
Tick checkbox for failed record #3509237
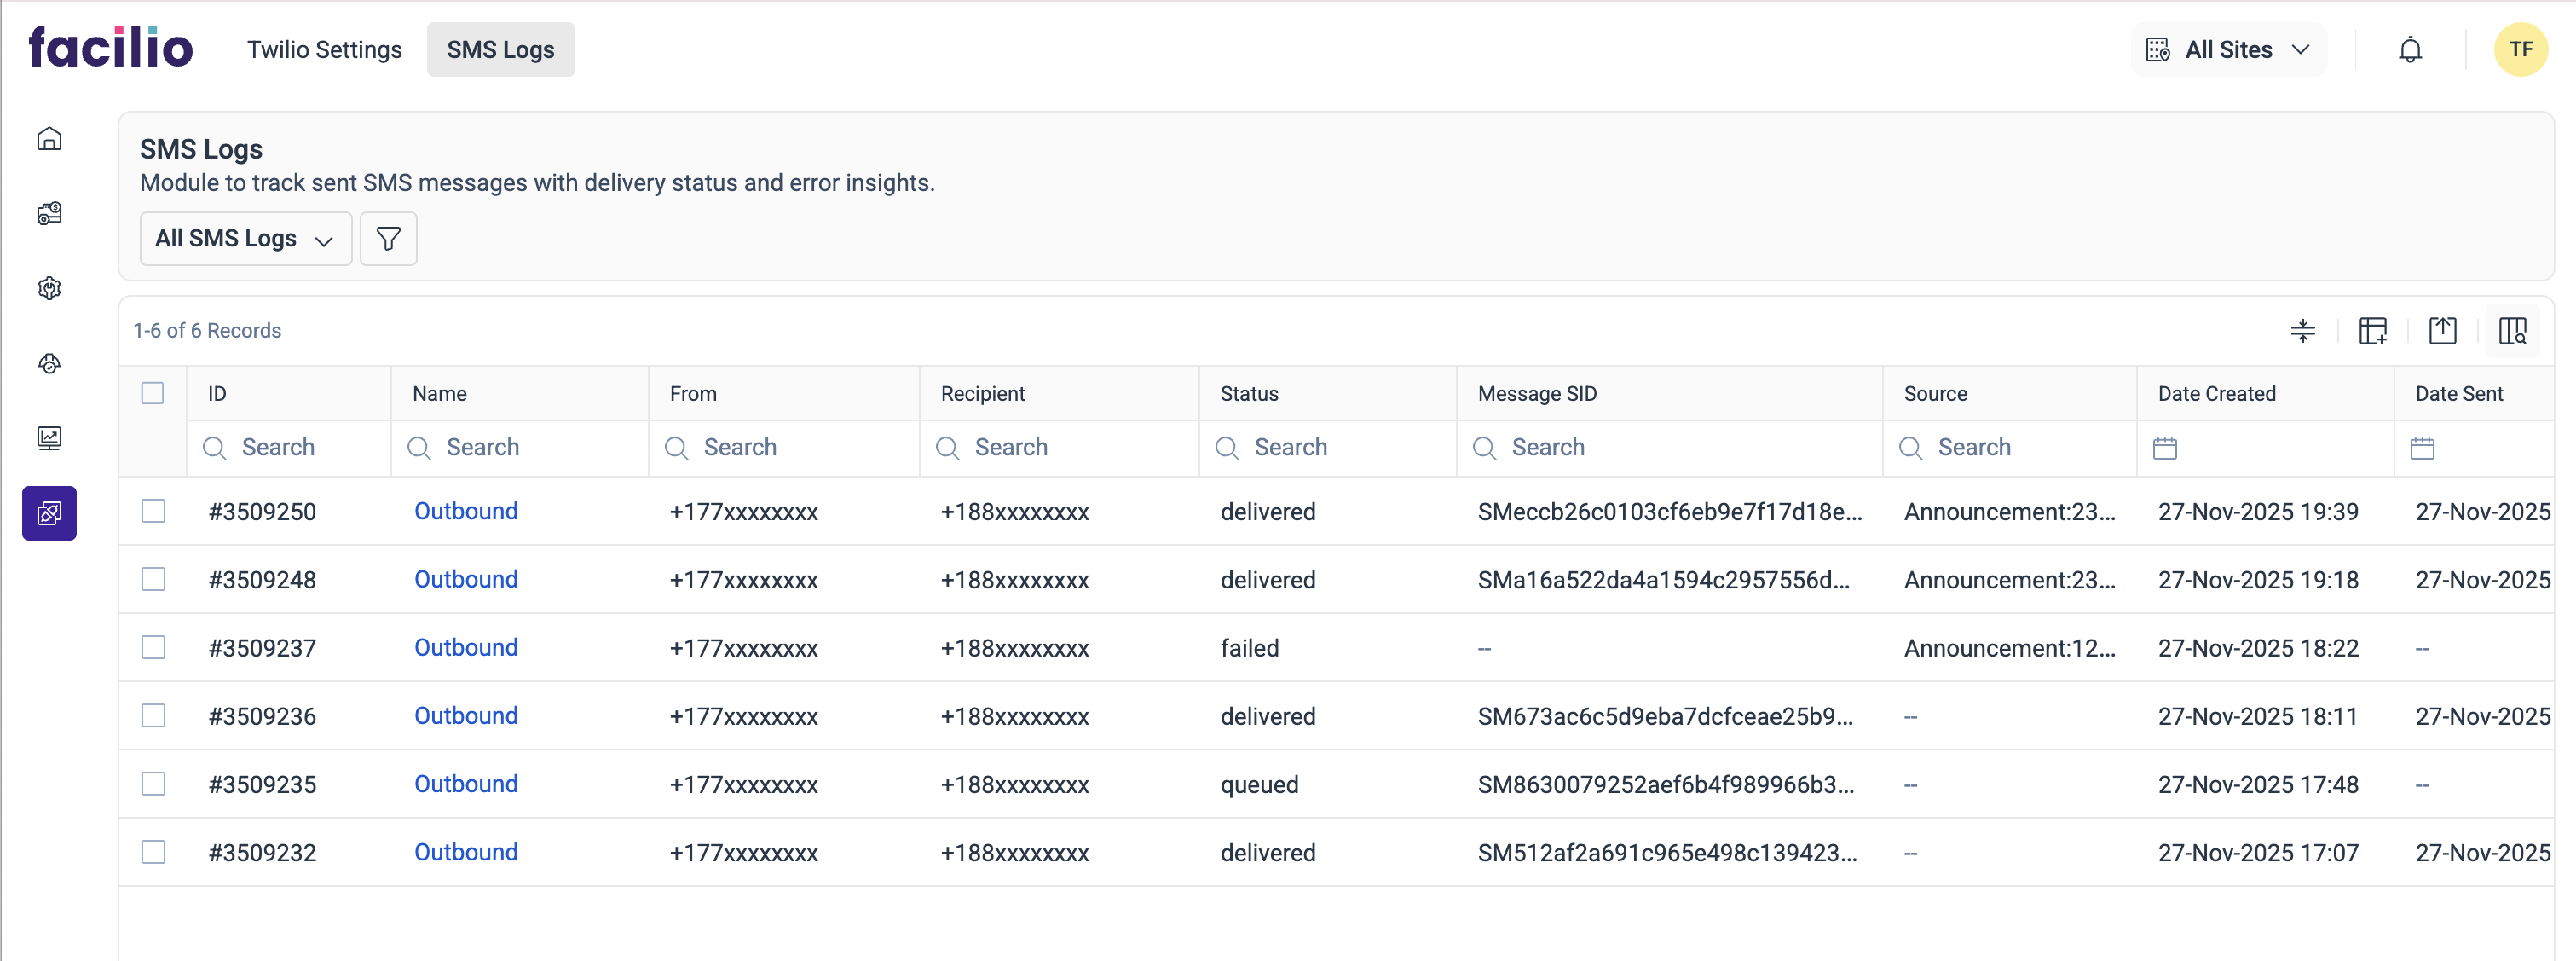click(153, 647)
